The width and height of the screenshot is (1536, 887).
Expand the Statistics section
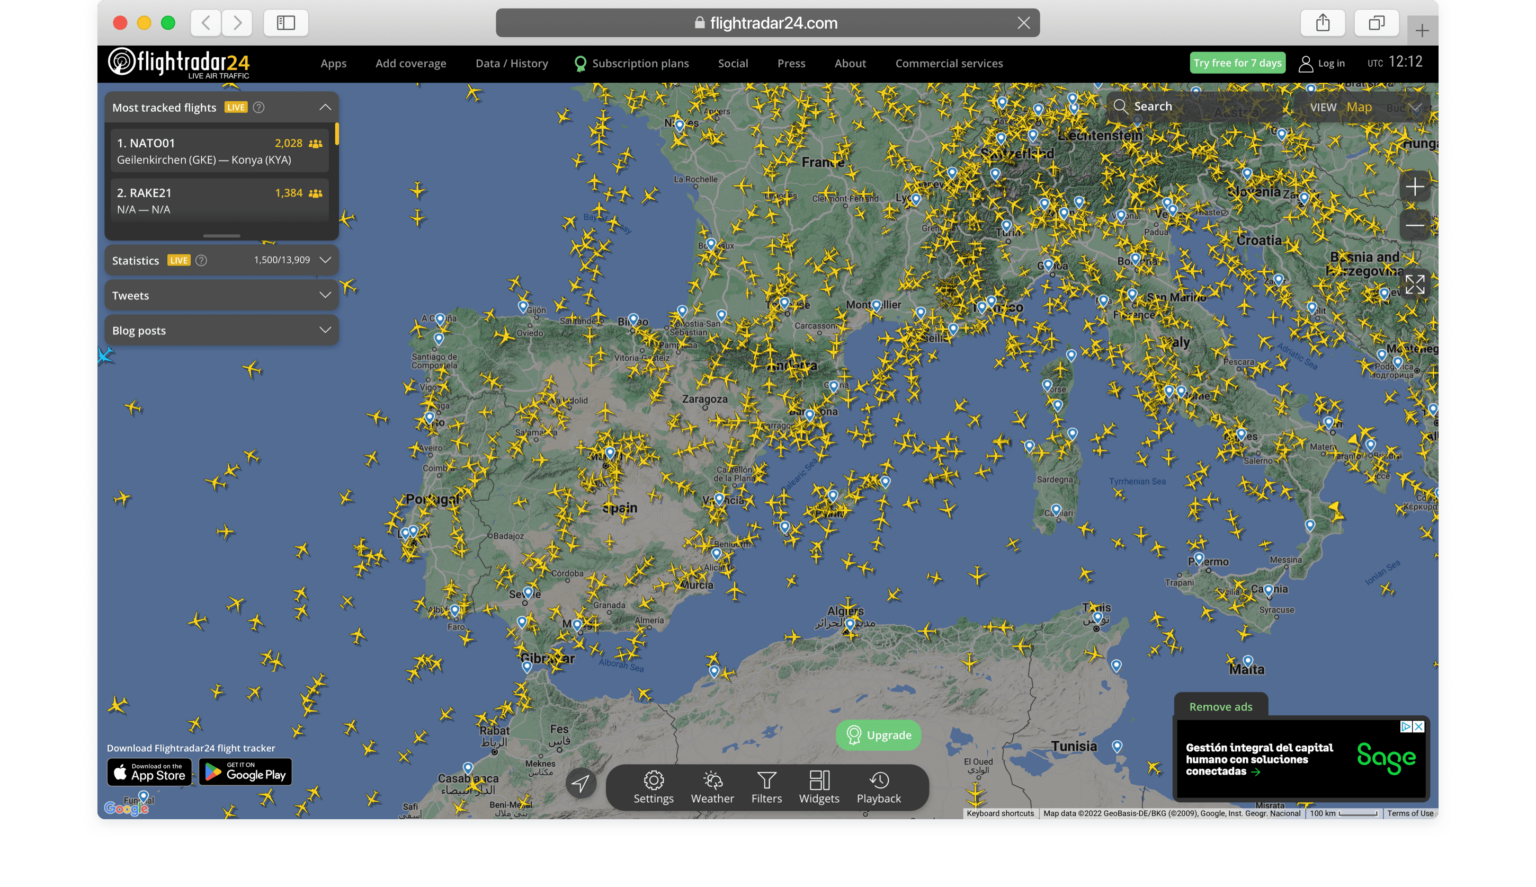coord(325,260)
